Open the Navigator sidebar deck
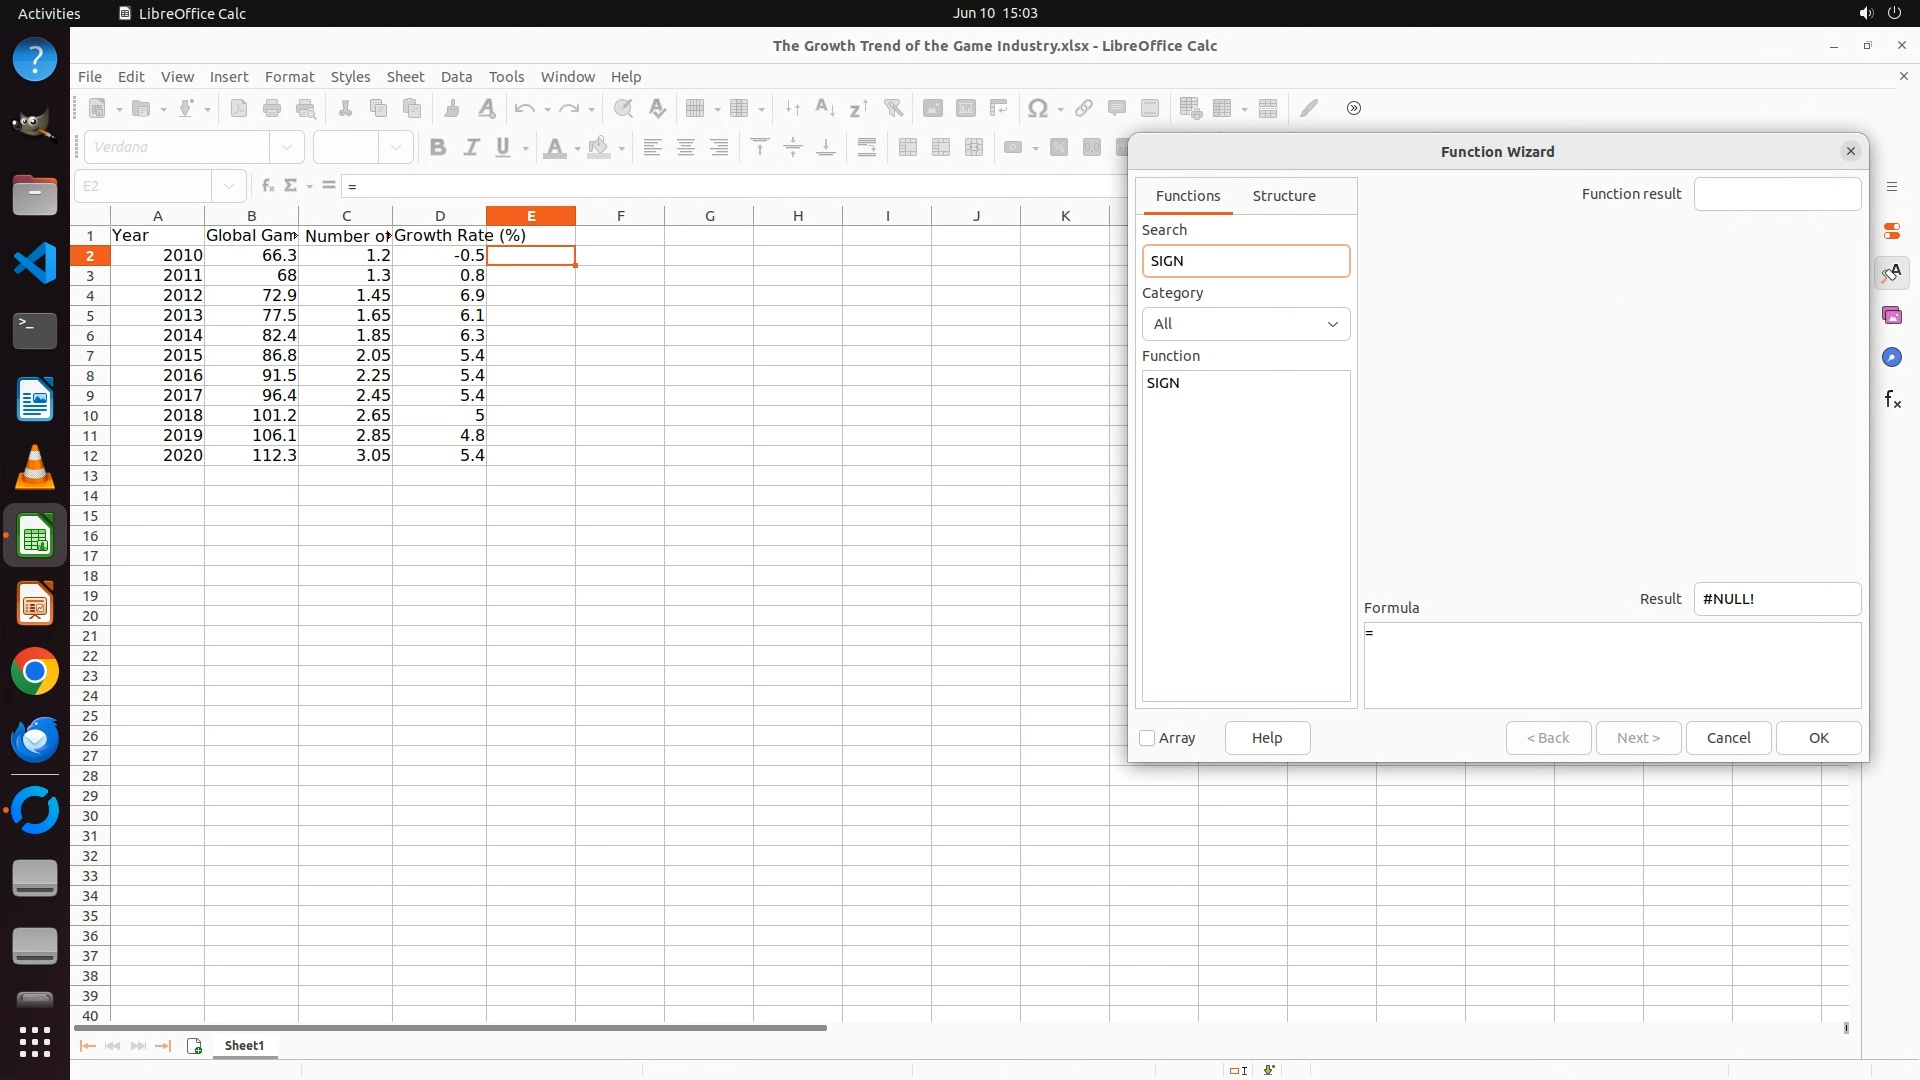The width and height of the screenshot is (1920, 1080). pos(1891,357)
